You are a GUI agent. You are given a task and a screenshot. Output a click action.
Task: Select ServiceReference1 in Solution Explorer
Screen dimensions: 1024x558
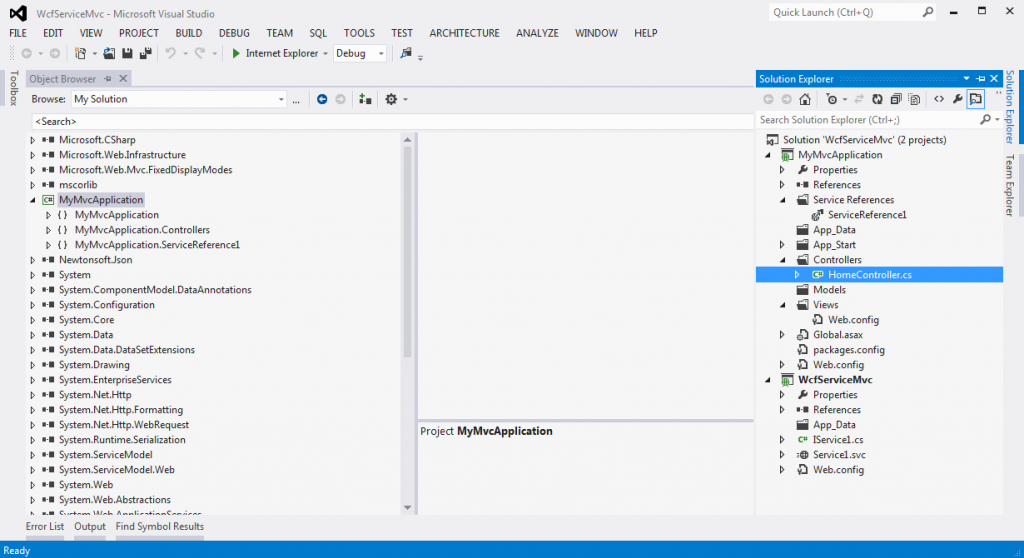(867, 215)
